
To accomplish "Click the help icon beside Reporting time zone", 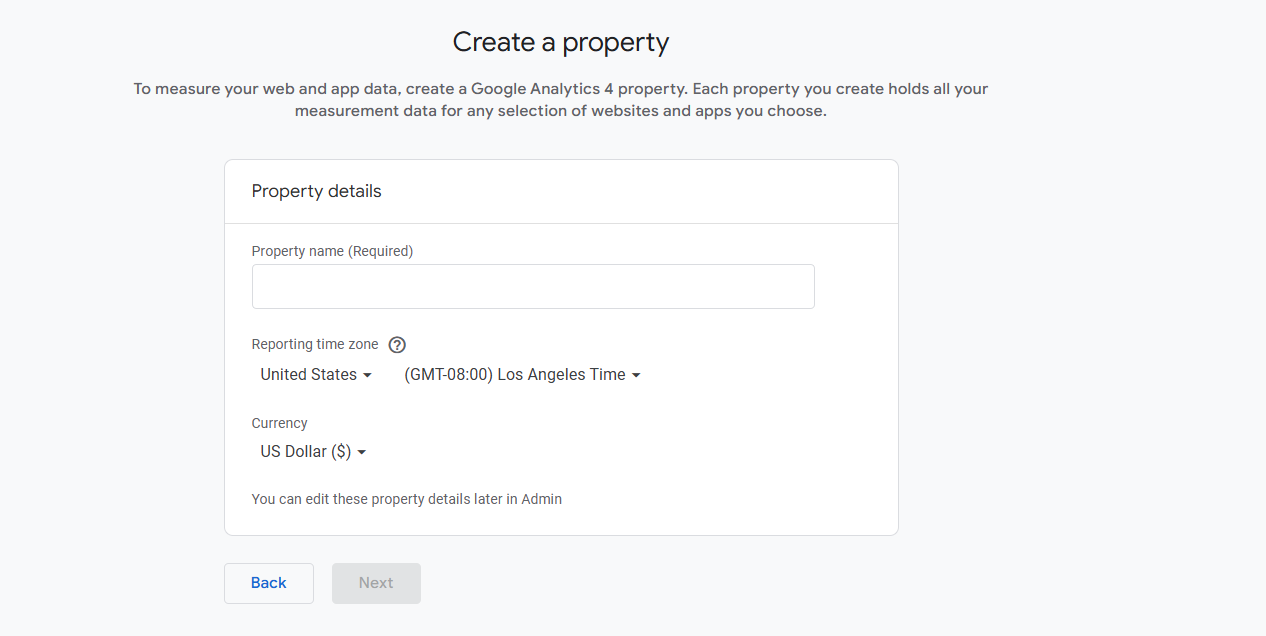I will pos(397,345).
